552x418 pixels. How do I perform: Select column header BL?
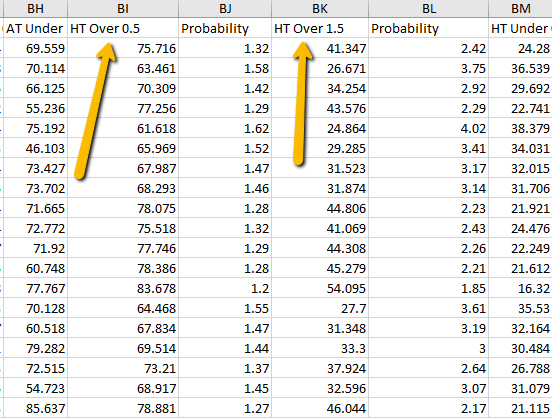[428, 8]
